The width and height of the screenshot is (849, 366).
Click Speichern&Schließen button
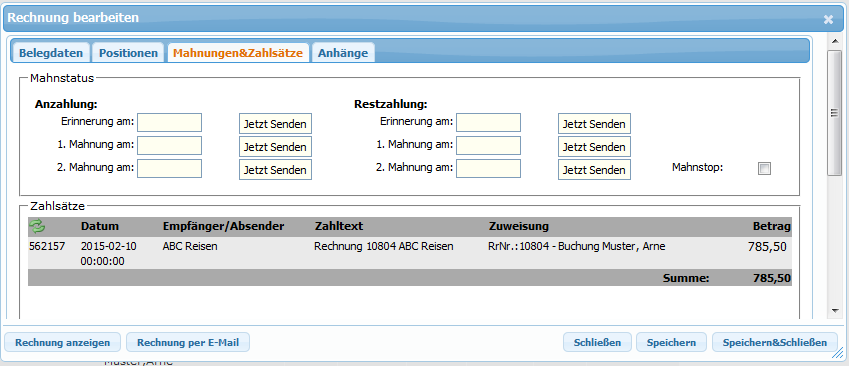coord(775,343)
